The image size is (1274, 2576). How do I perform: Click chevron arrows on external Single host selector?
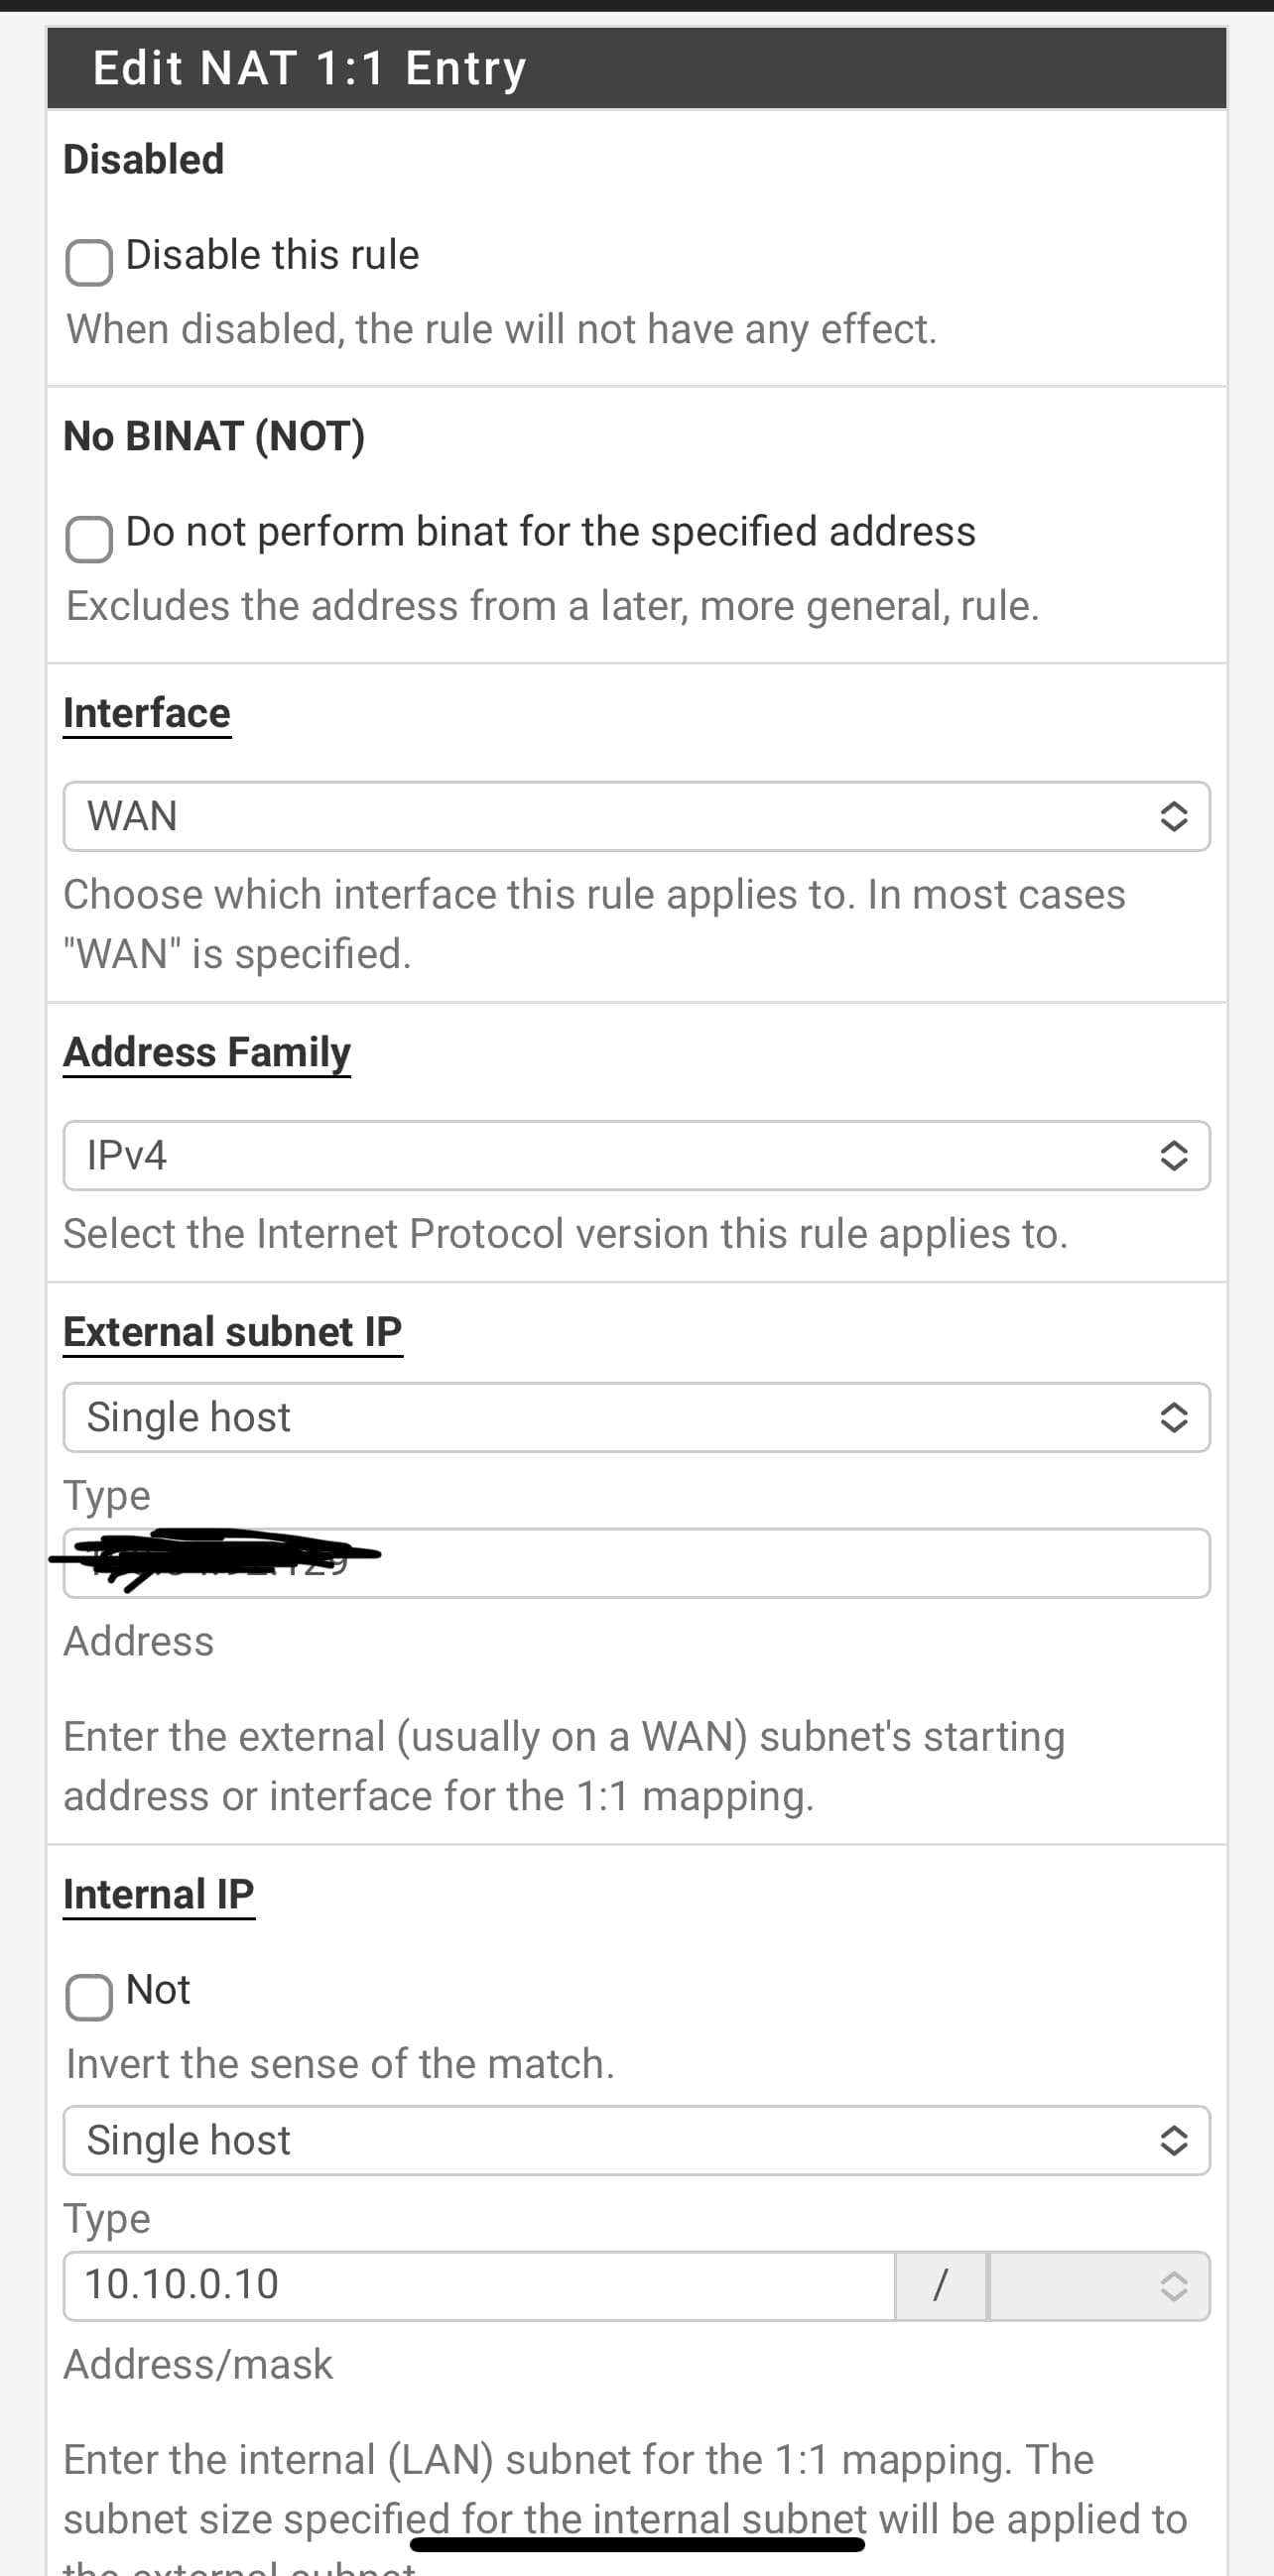[x=1173, y=1417]
